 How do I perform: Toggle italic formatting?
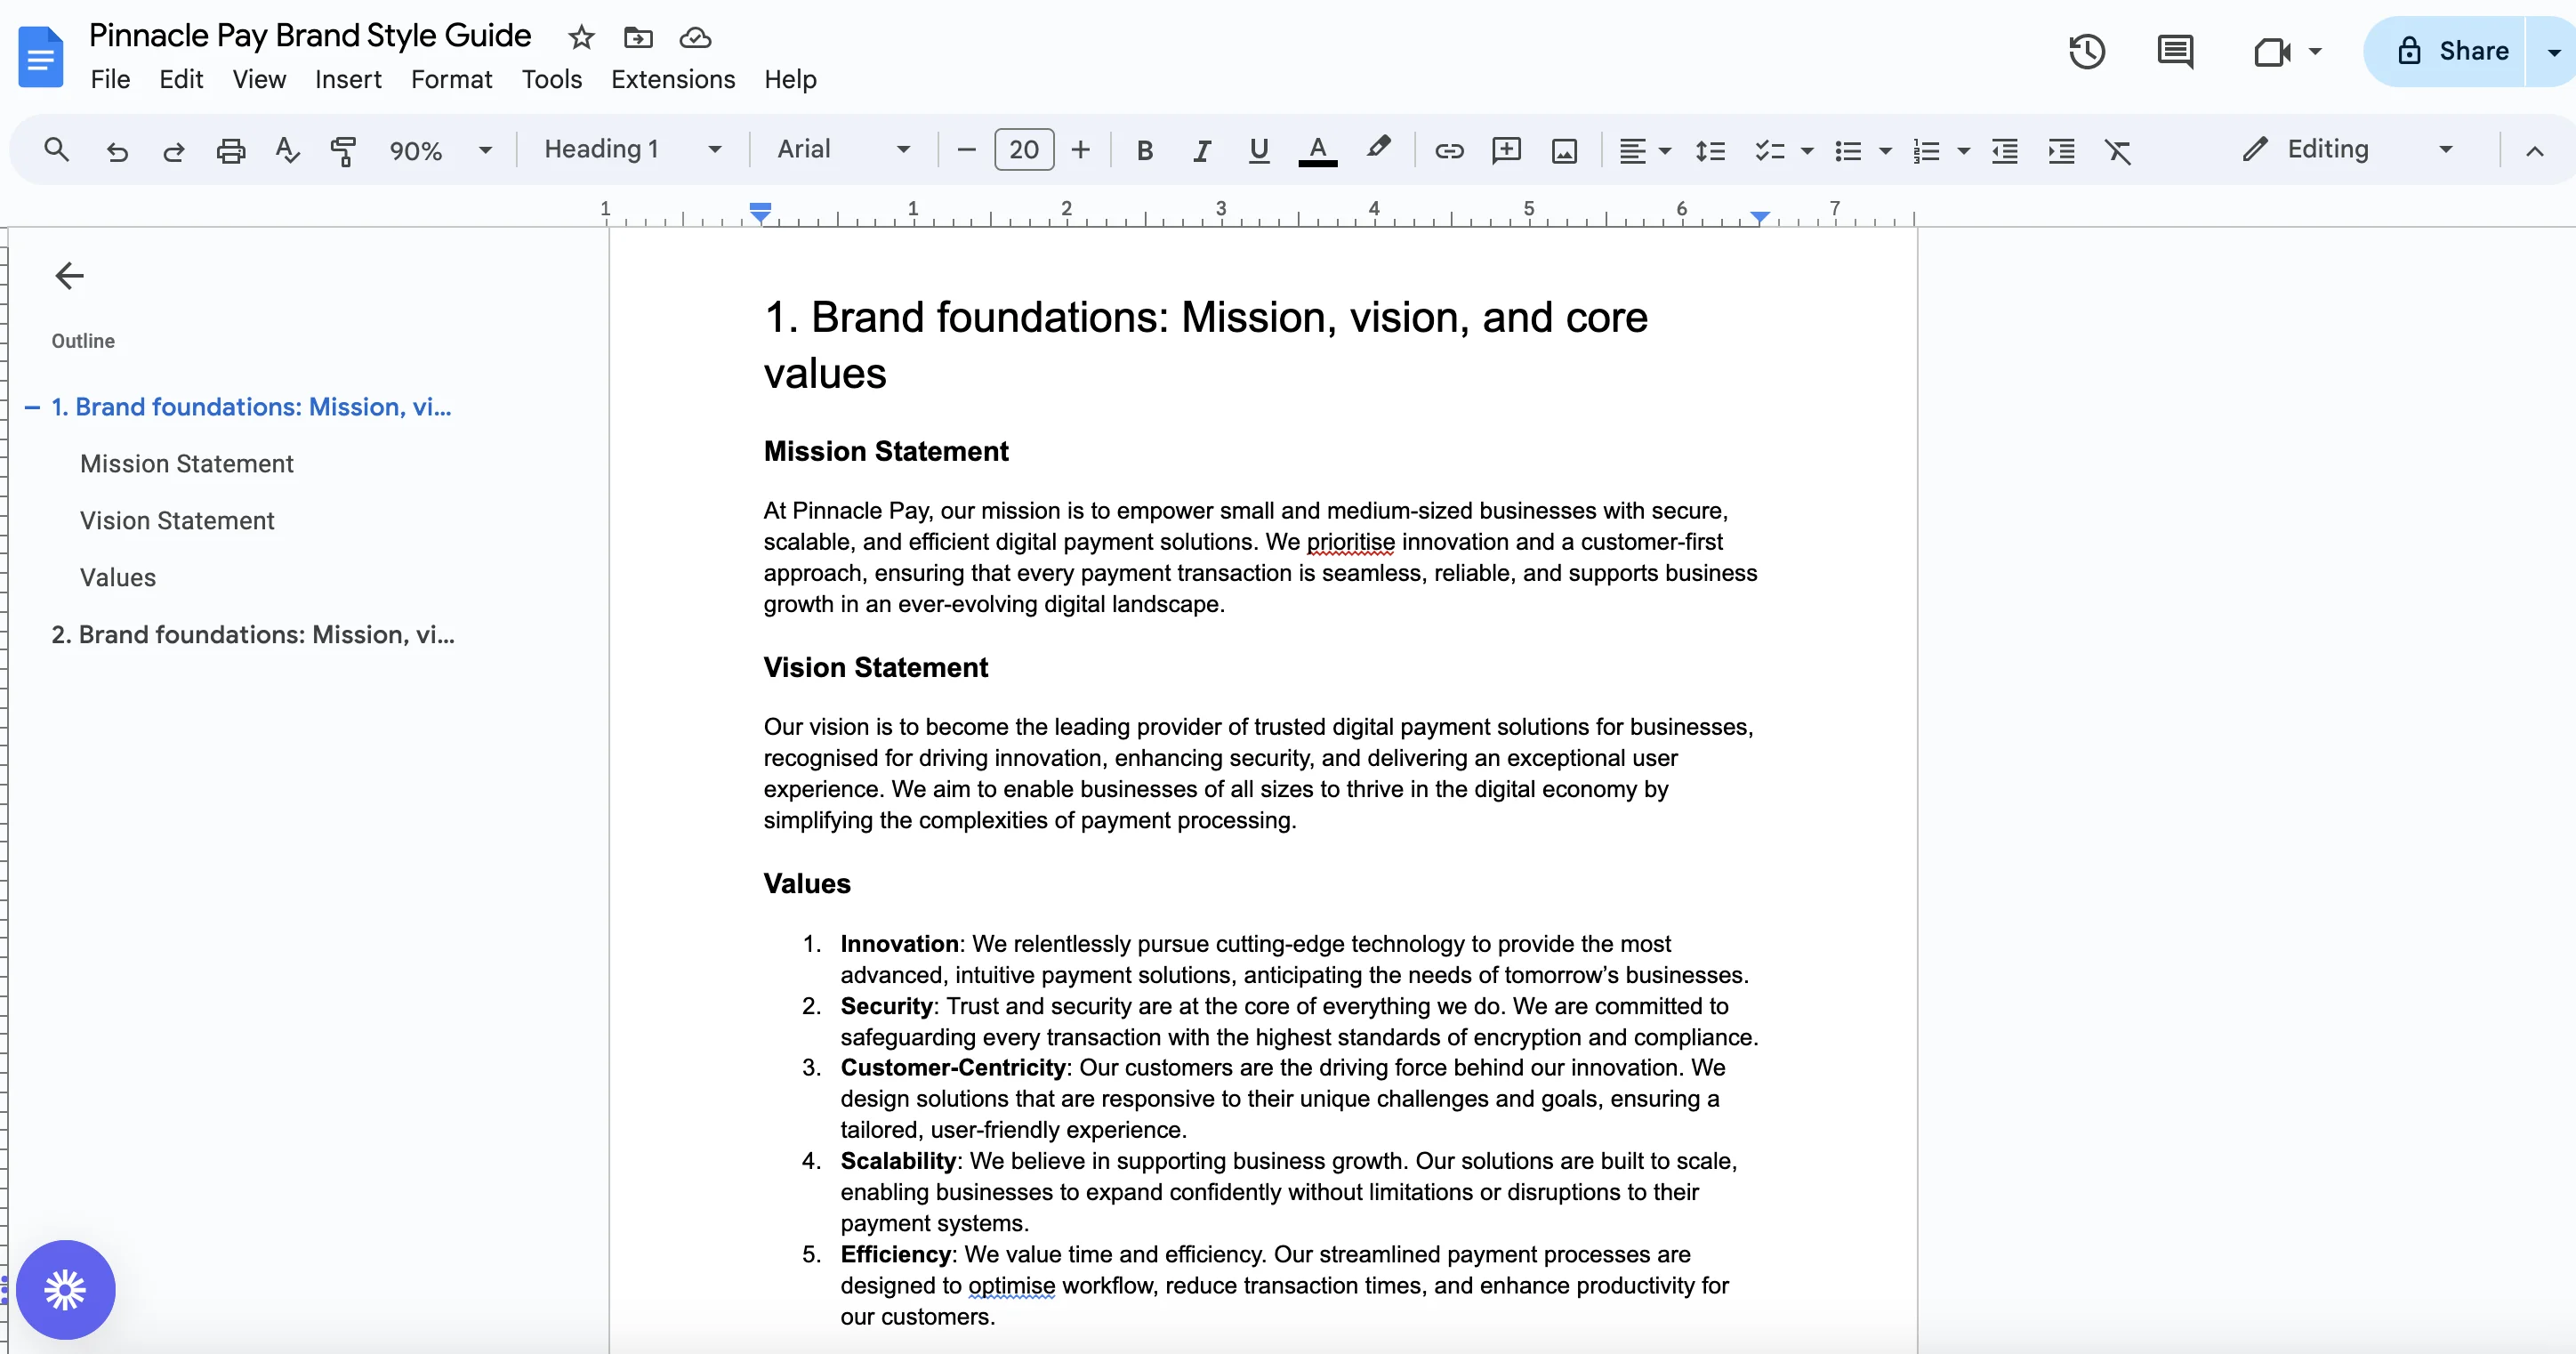point(1201,150)
